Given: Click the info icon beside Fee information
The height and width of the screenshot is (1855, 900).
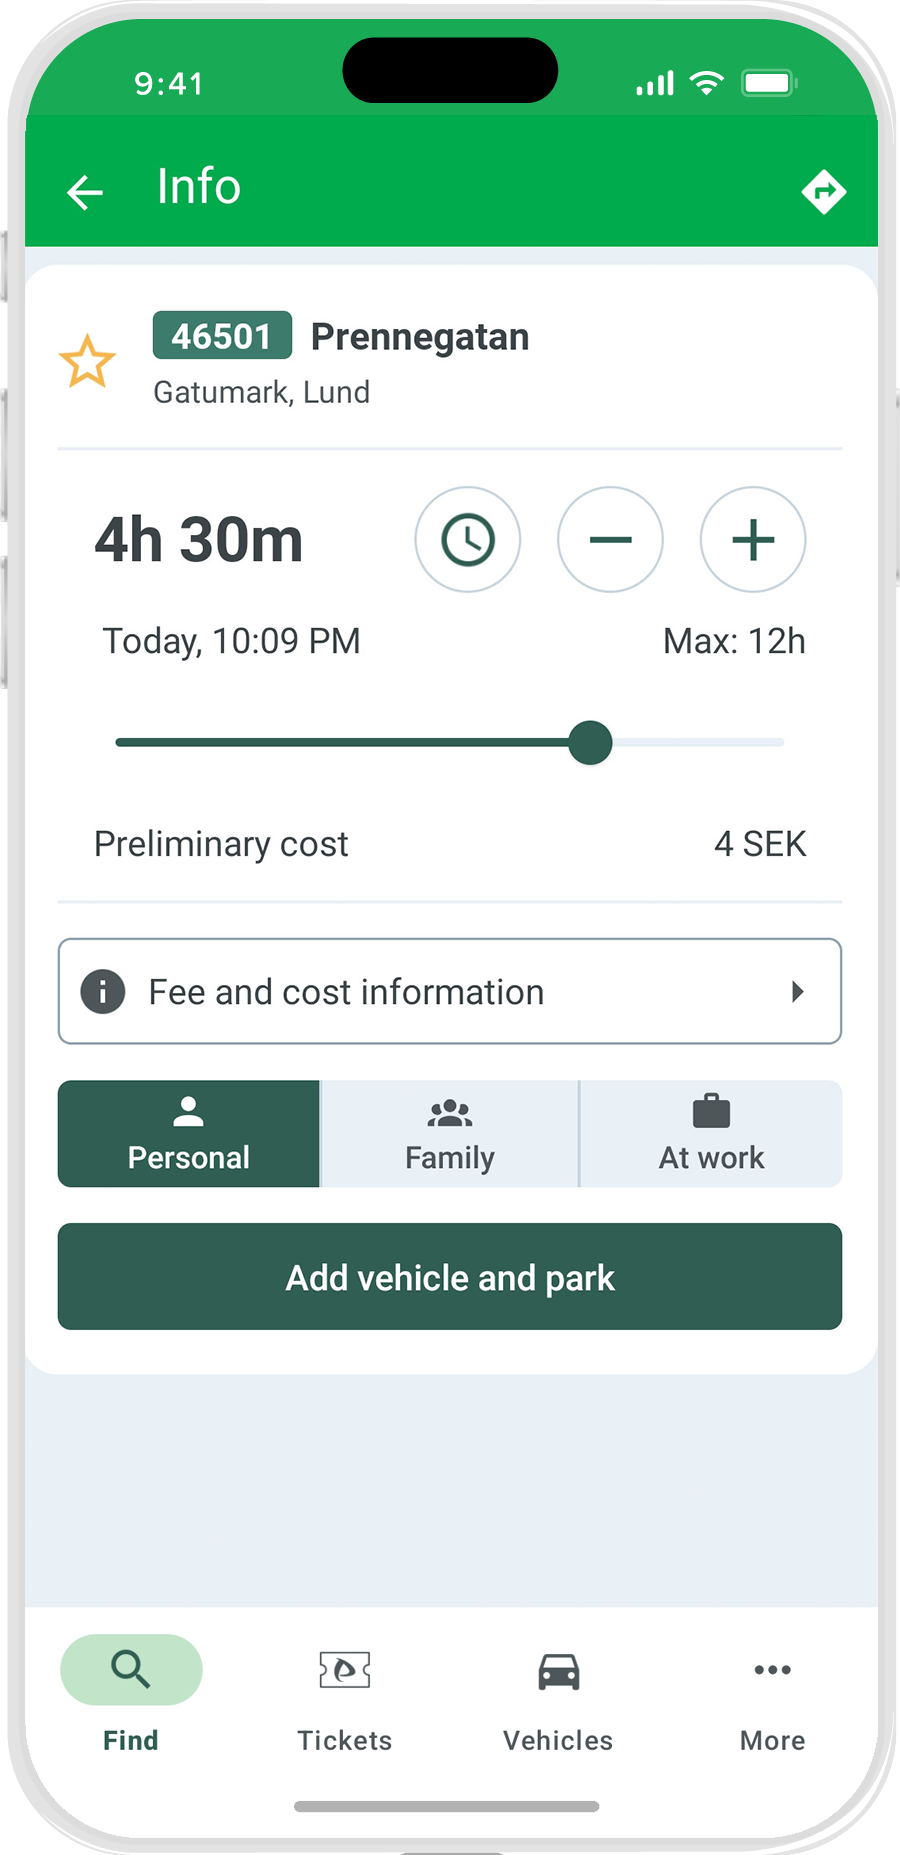Looking at the screenshot, I should coord(103,992).
